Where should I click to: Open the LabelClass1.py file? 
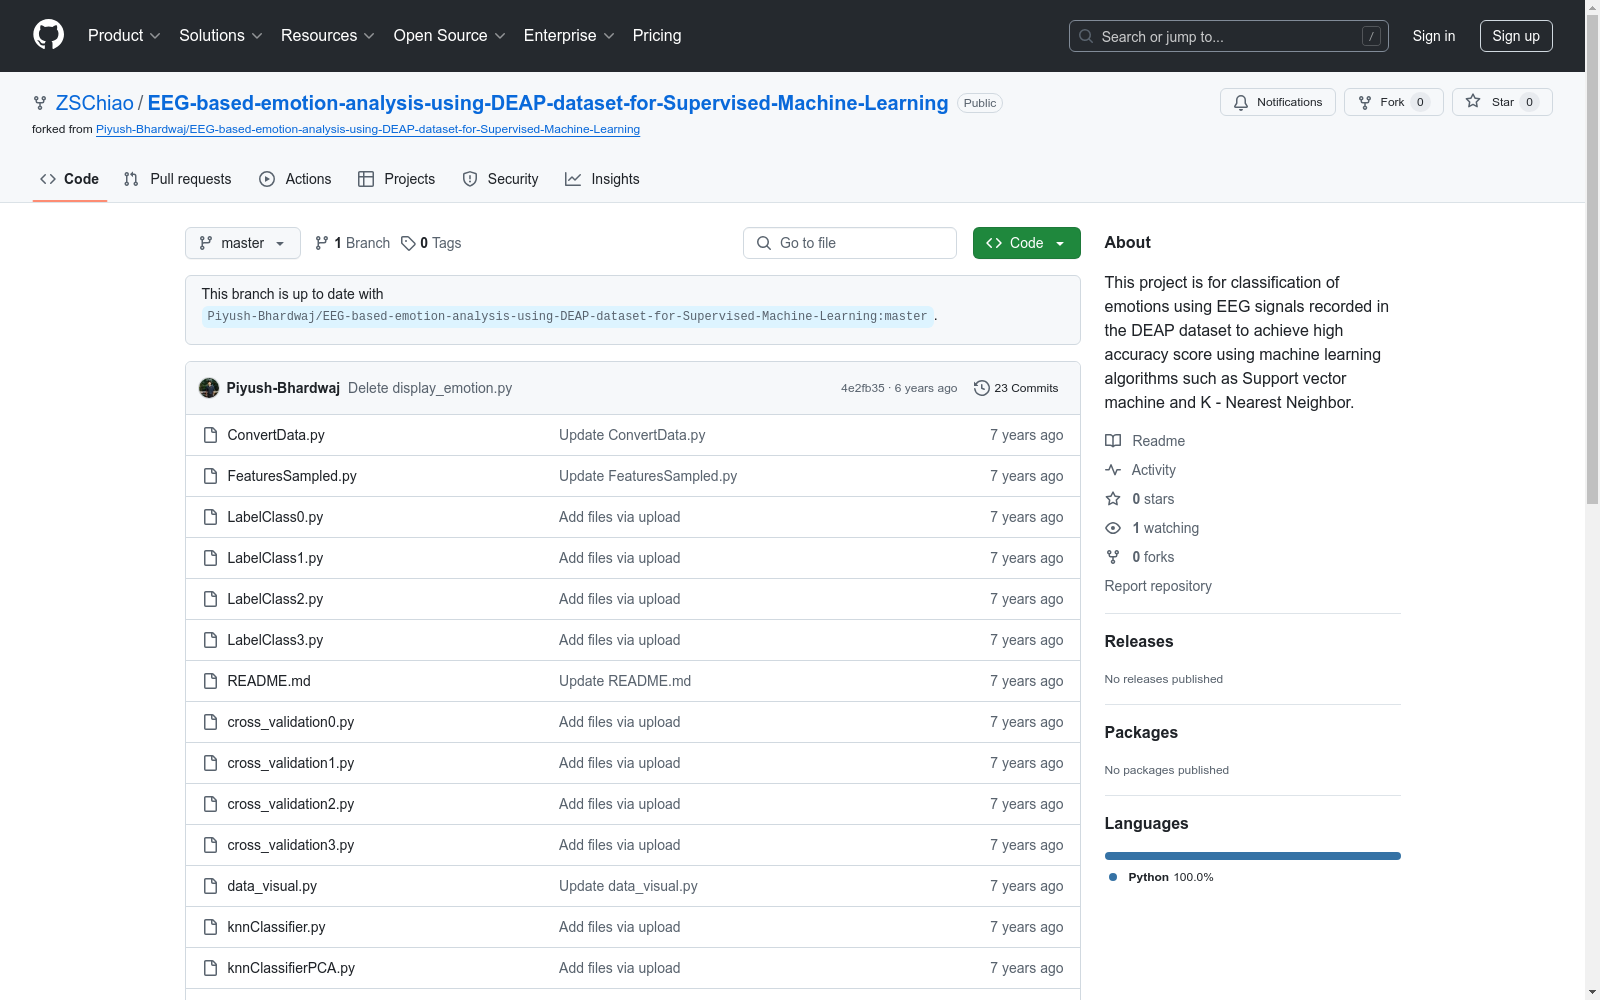coord(275,558)
